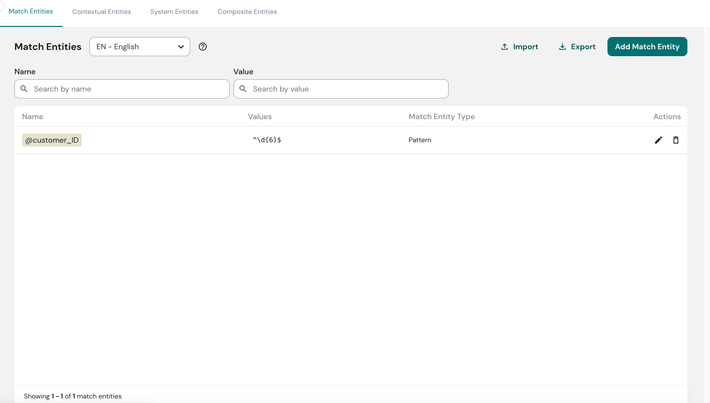
Task: Click magnifier icon in name search
Action: click(24, 89)
